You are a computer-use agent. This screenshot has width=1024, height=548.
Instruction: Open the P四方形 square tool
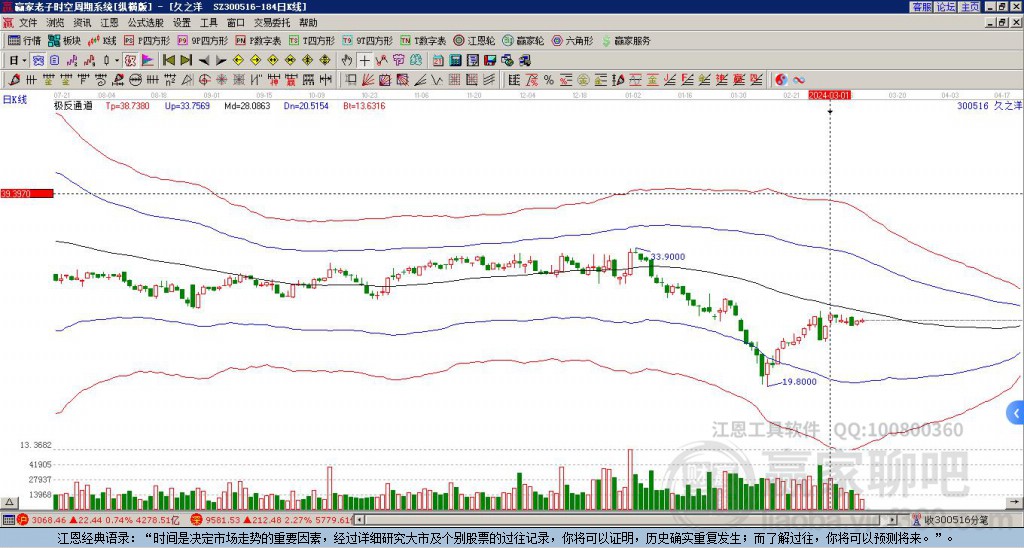tap(147, 40)
